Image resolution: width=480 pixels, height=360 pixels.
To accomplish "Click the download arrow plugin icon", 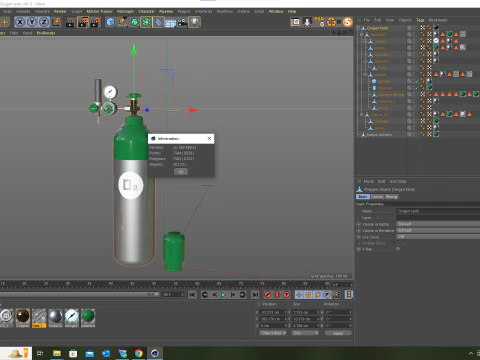I will (307, 22).
